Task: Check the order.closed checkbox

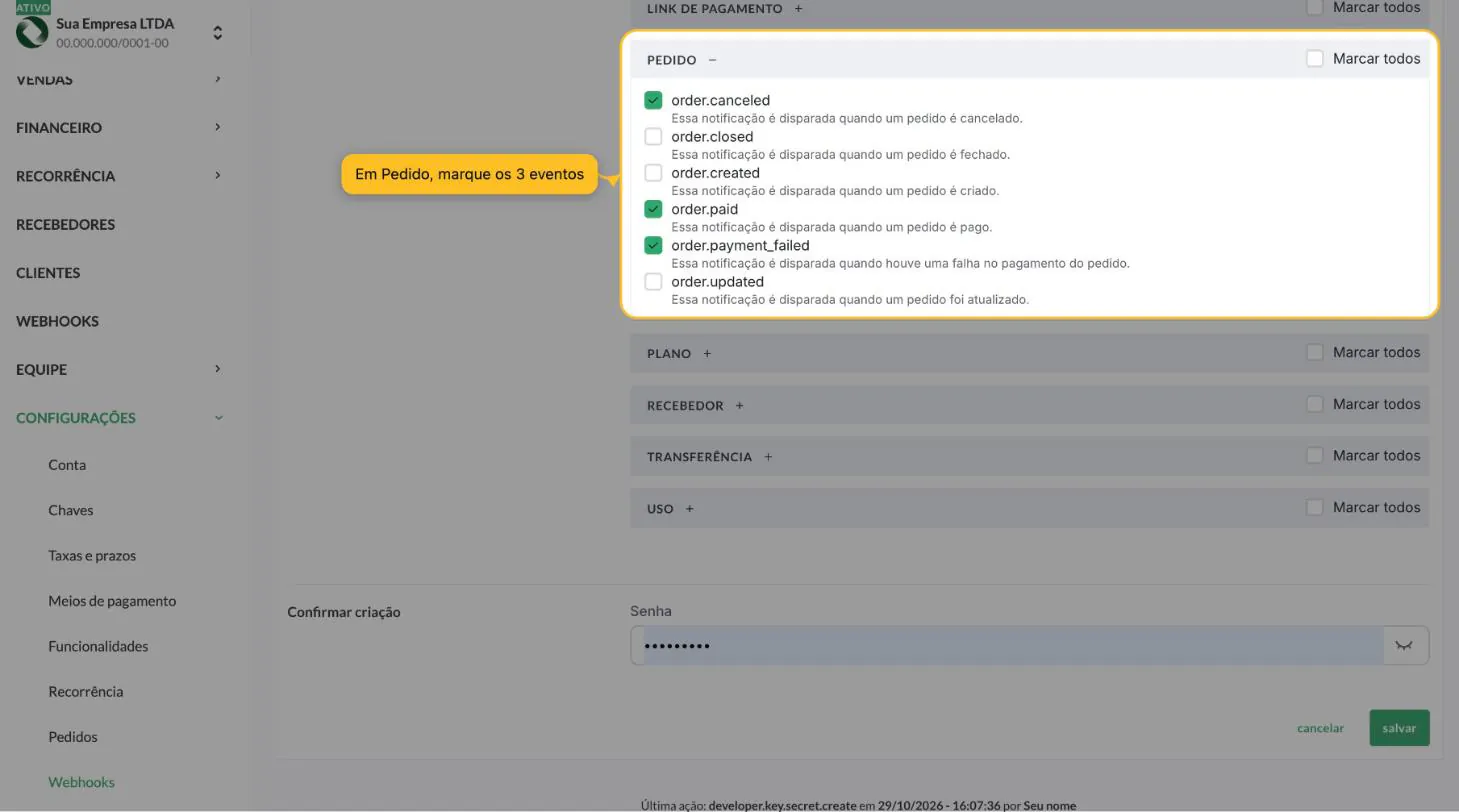Action: click(653, 136)
